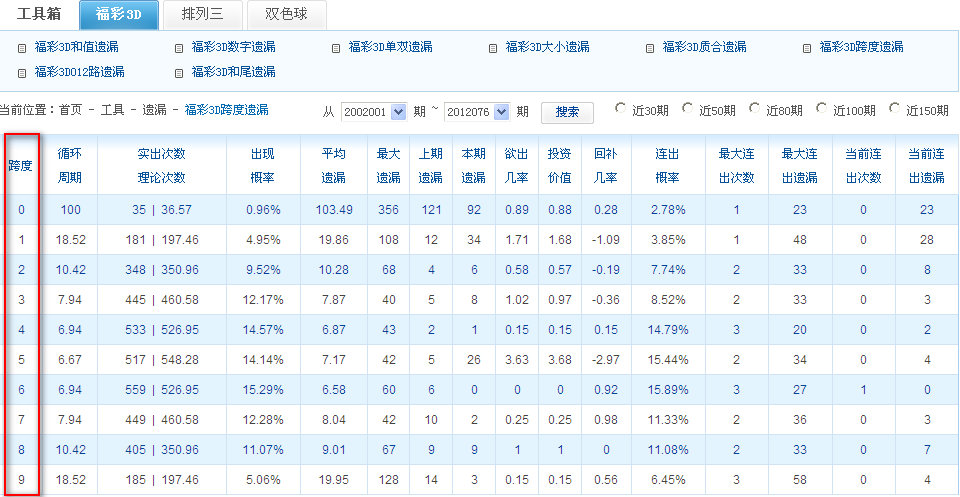960x497 pixels.
Task: Click the icon beside 福彩3D单双遗漏
Action: click(337, 47)
